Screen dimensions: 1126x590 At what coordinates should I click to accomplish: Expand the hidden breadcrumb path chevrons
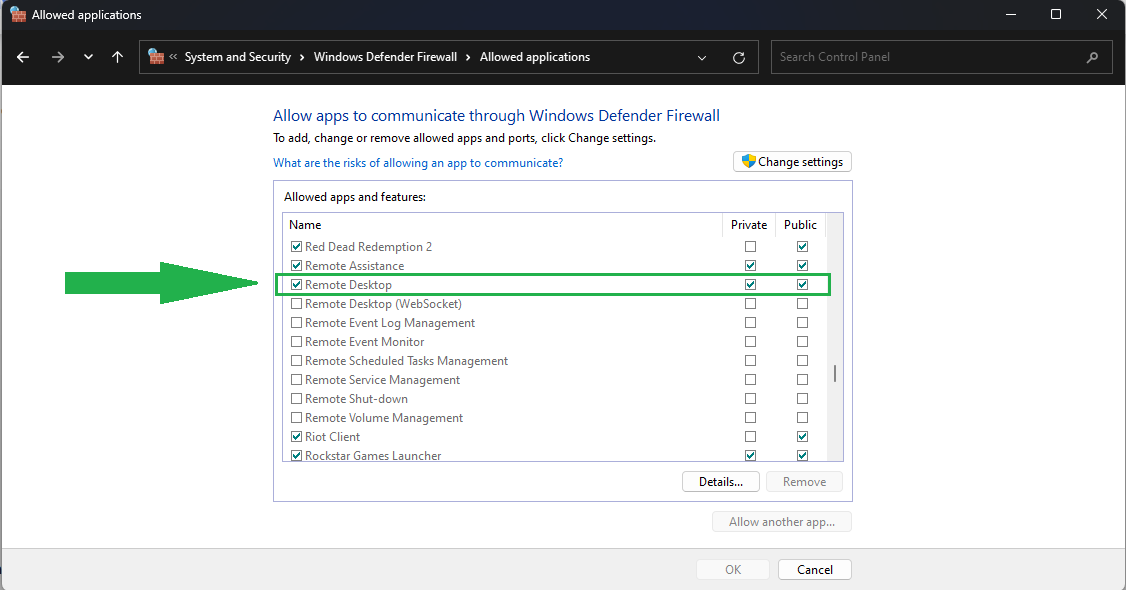coord(173,57)
